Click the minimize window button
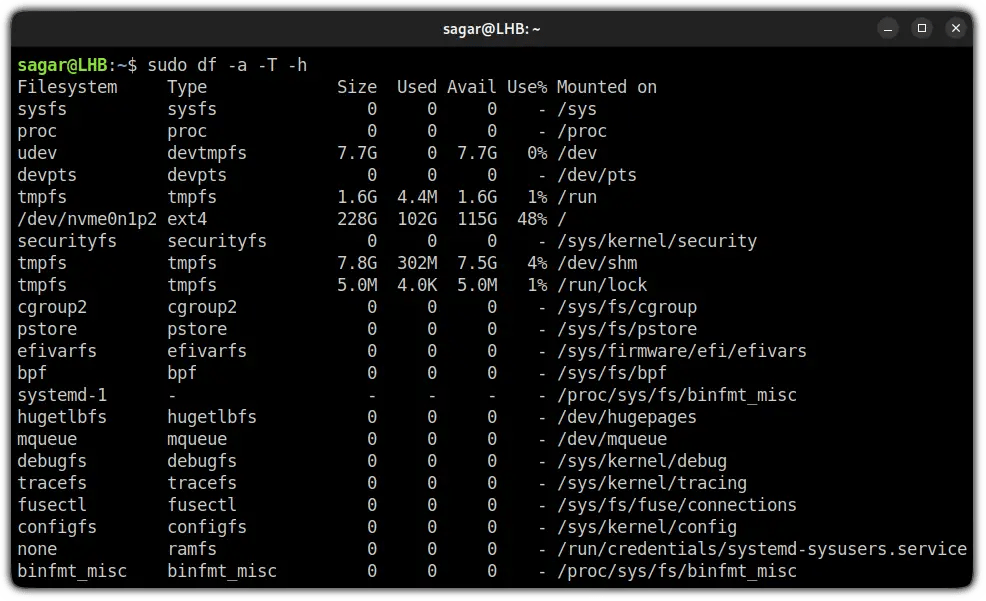This screenshot has width=986, height=601. coord(888,28)
